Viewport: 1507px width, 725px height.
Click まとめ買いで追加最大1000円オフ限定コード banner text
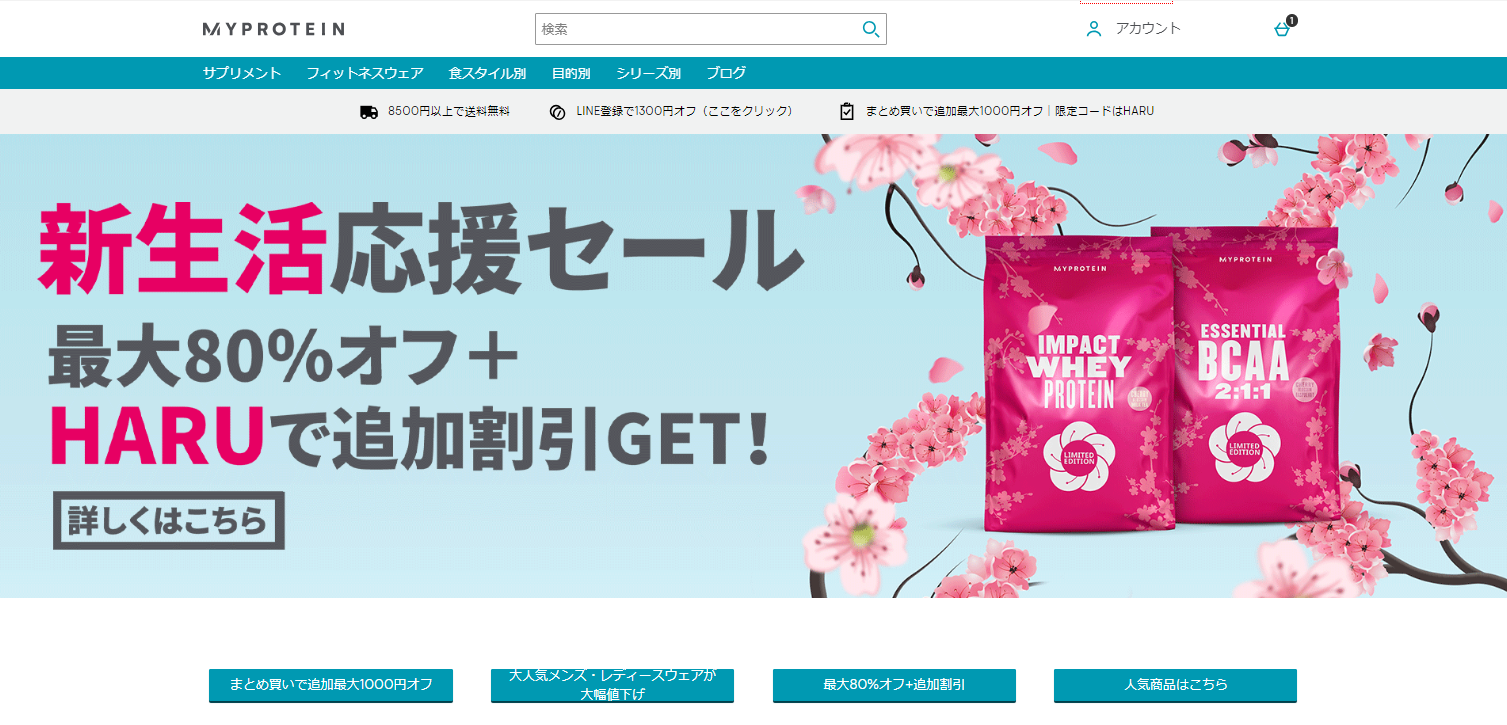1010,112
